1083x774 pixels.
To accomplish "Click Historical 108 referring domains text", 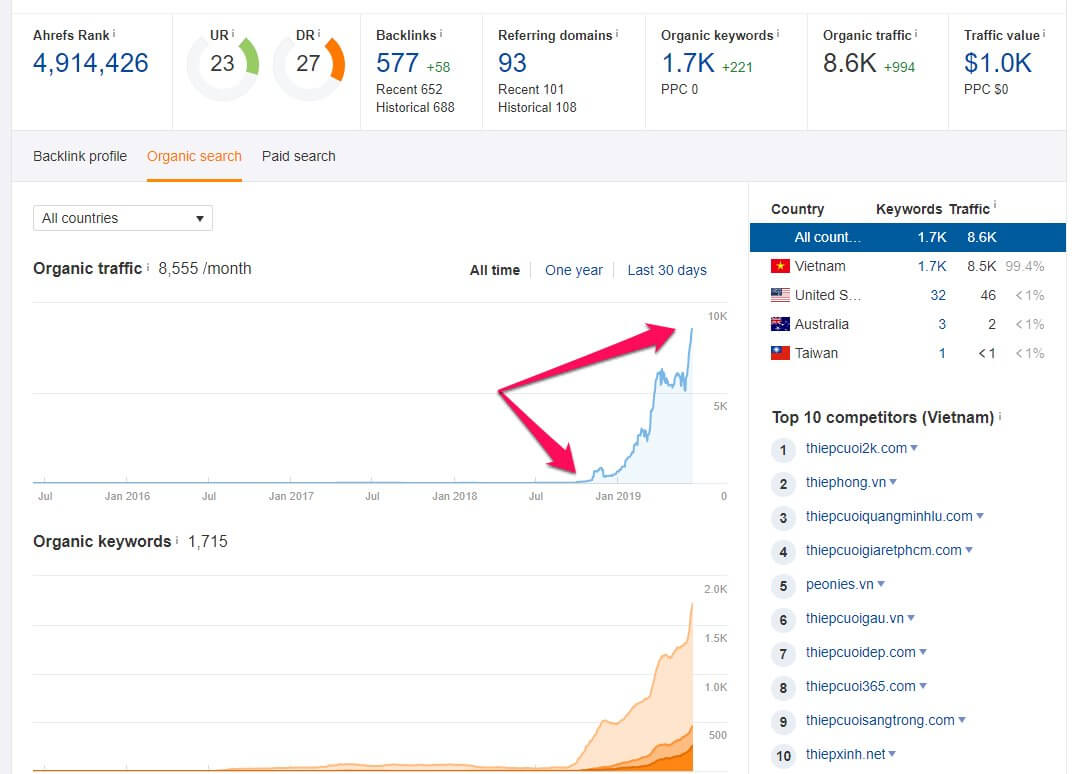I will coord(537,107).
